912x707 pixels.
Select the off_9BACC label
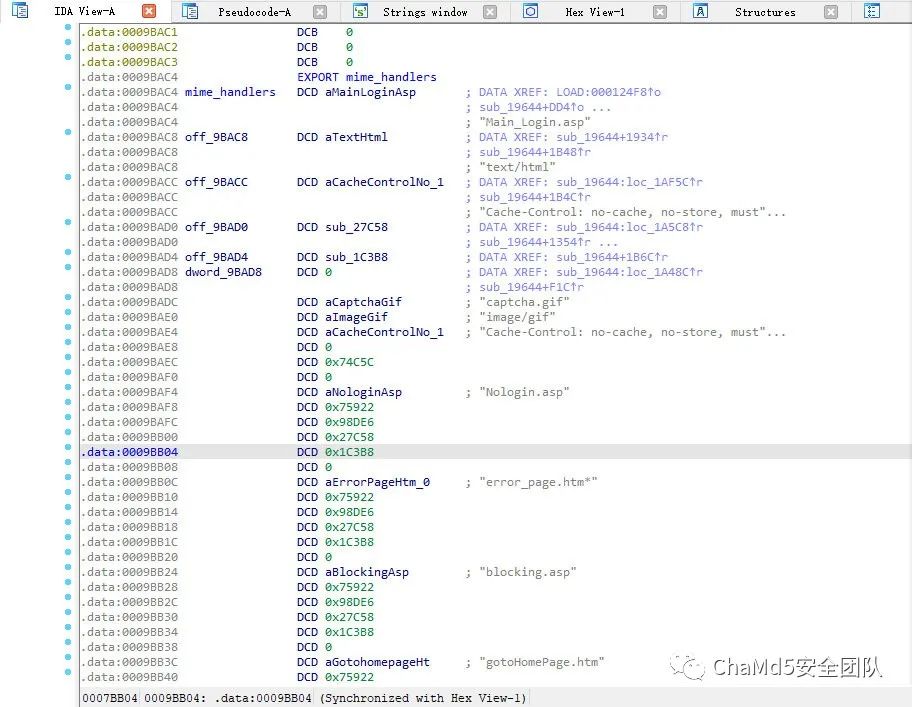pos(216,182)
